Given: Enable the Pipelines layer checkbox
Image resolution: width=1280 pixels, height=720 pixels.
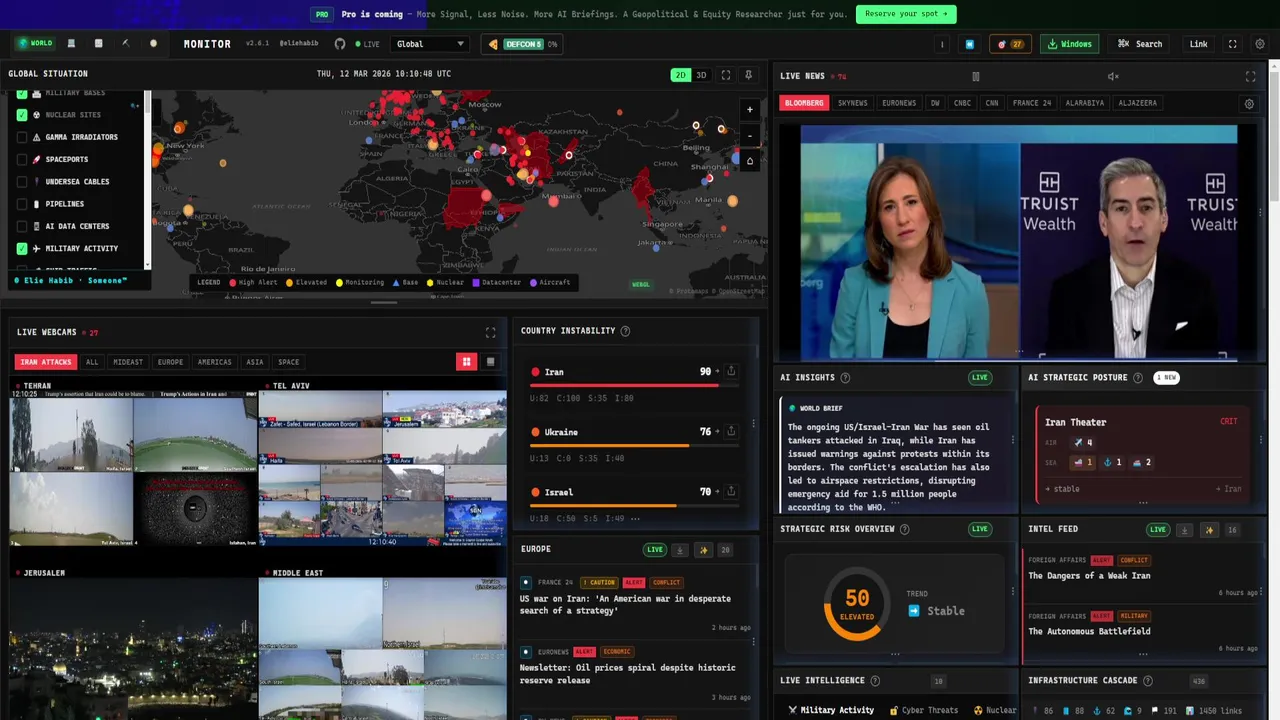Looking at the screenshot, I should coord(22,204).
